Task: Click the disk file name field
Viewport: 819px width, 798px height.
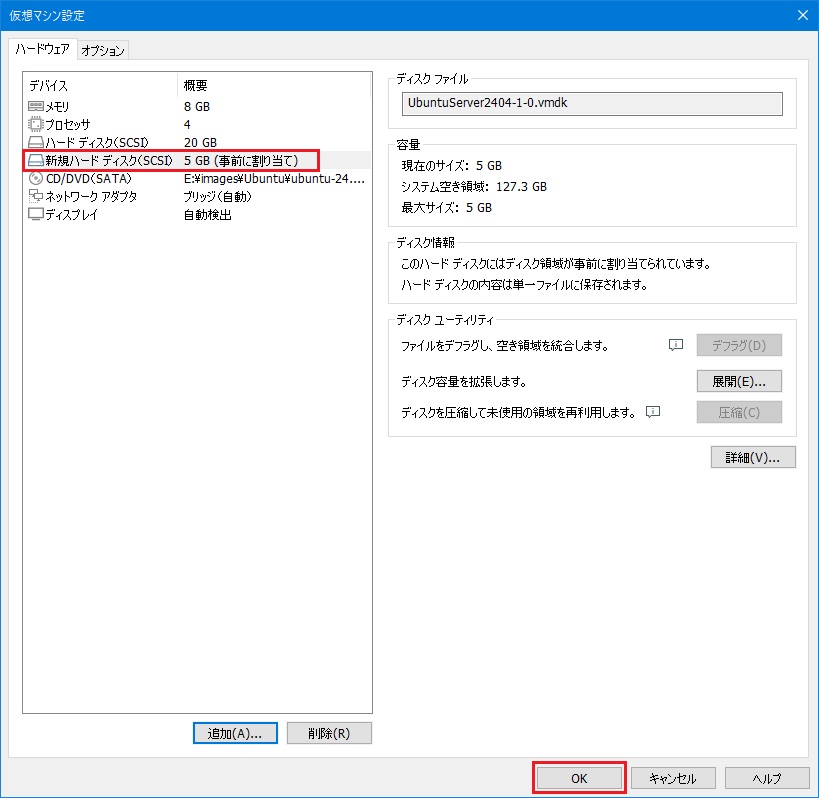Action: coord(592,103)
